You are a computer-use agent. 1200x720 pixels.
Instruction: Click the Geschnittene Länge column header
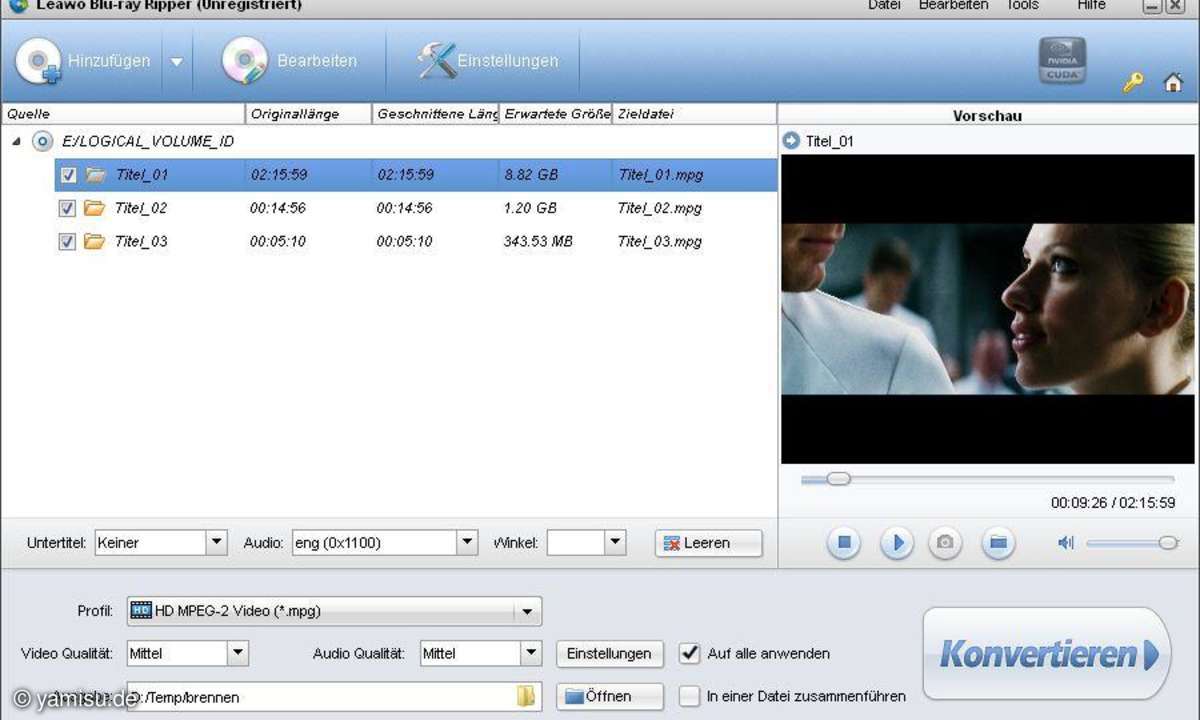436,114
